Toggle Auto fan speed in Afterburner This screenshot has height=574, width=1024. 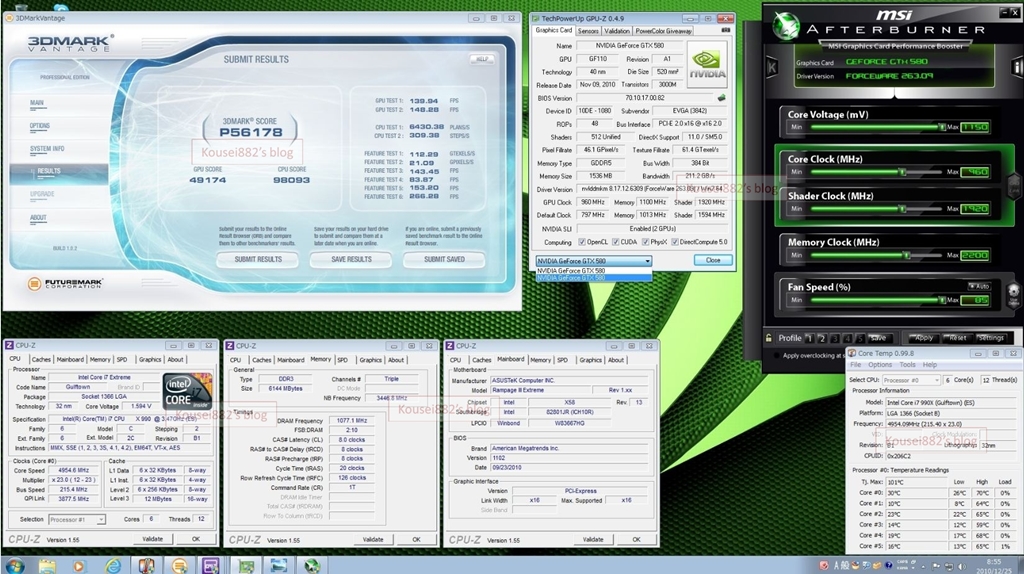979,286
